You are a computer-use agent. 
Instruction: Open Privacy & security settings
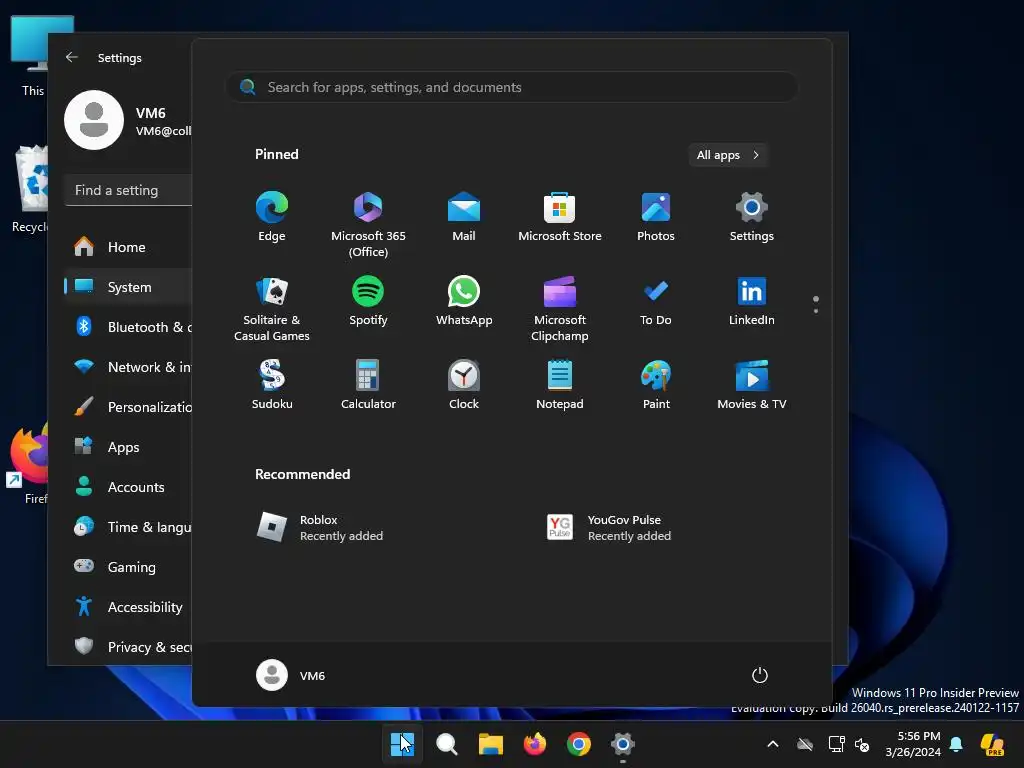point(129,647)
